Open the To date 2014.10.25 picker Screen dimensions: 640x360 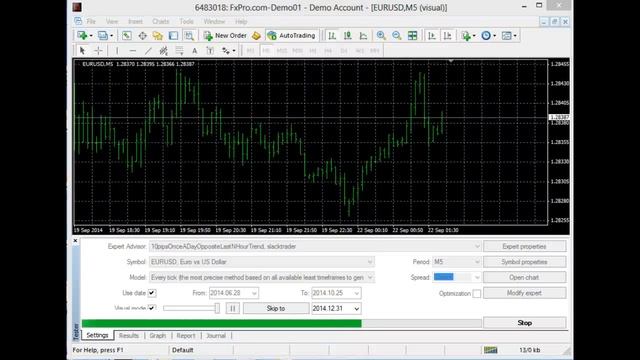point(356,293)
